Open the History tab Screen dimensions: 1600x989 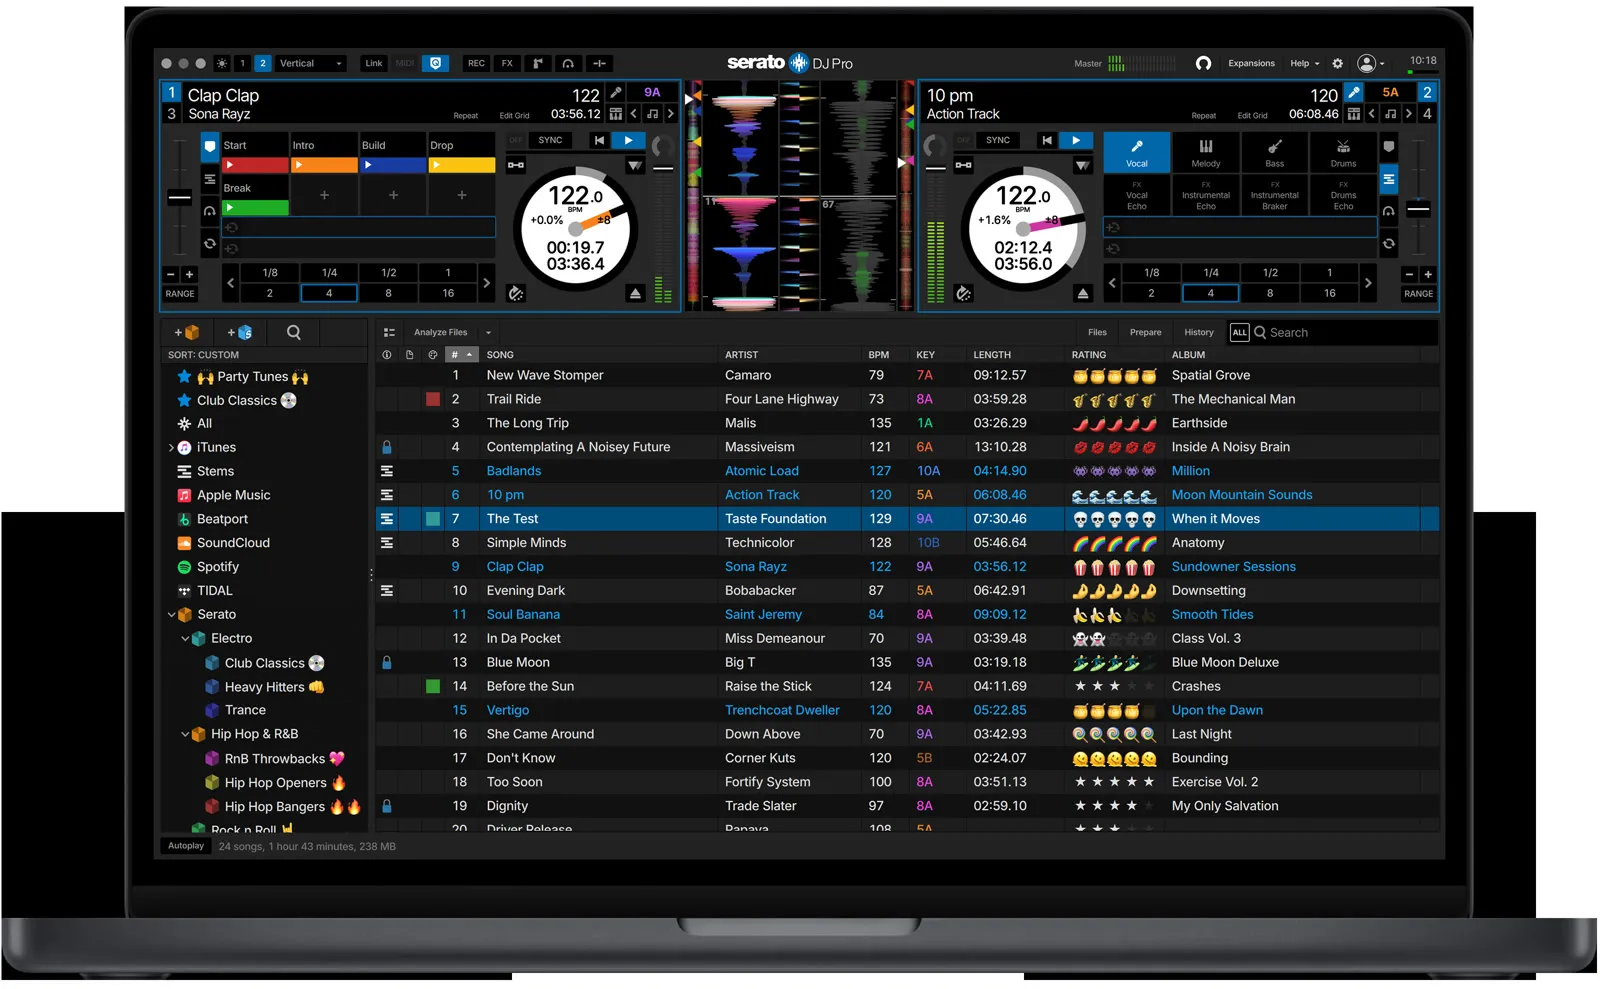click(x=1199, y=333)
